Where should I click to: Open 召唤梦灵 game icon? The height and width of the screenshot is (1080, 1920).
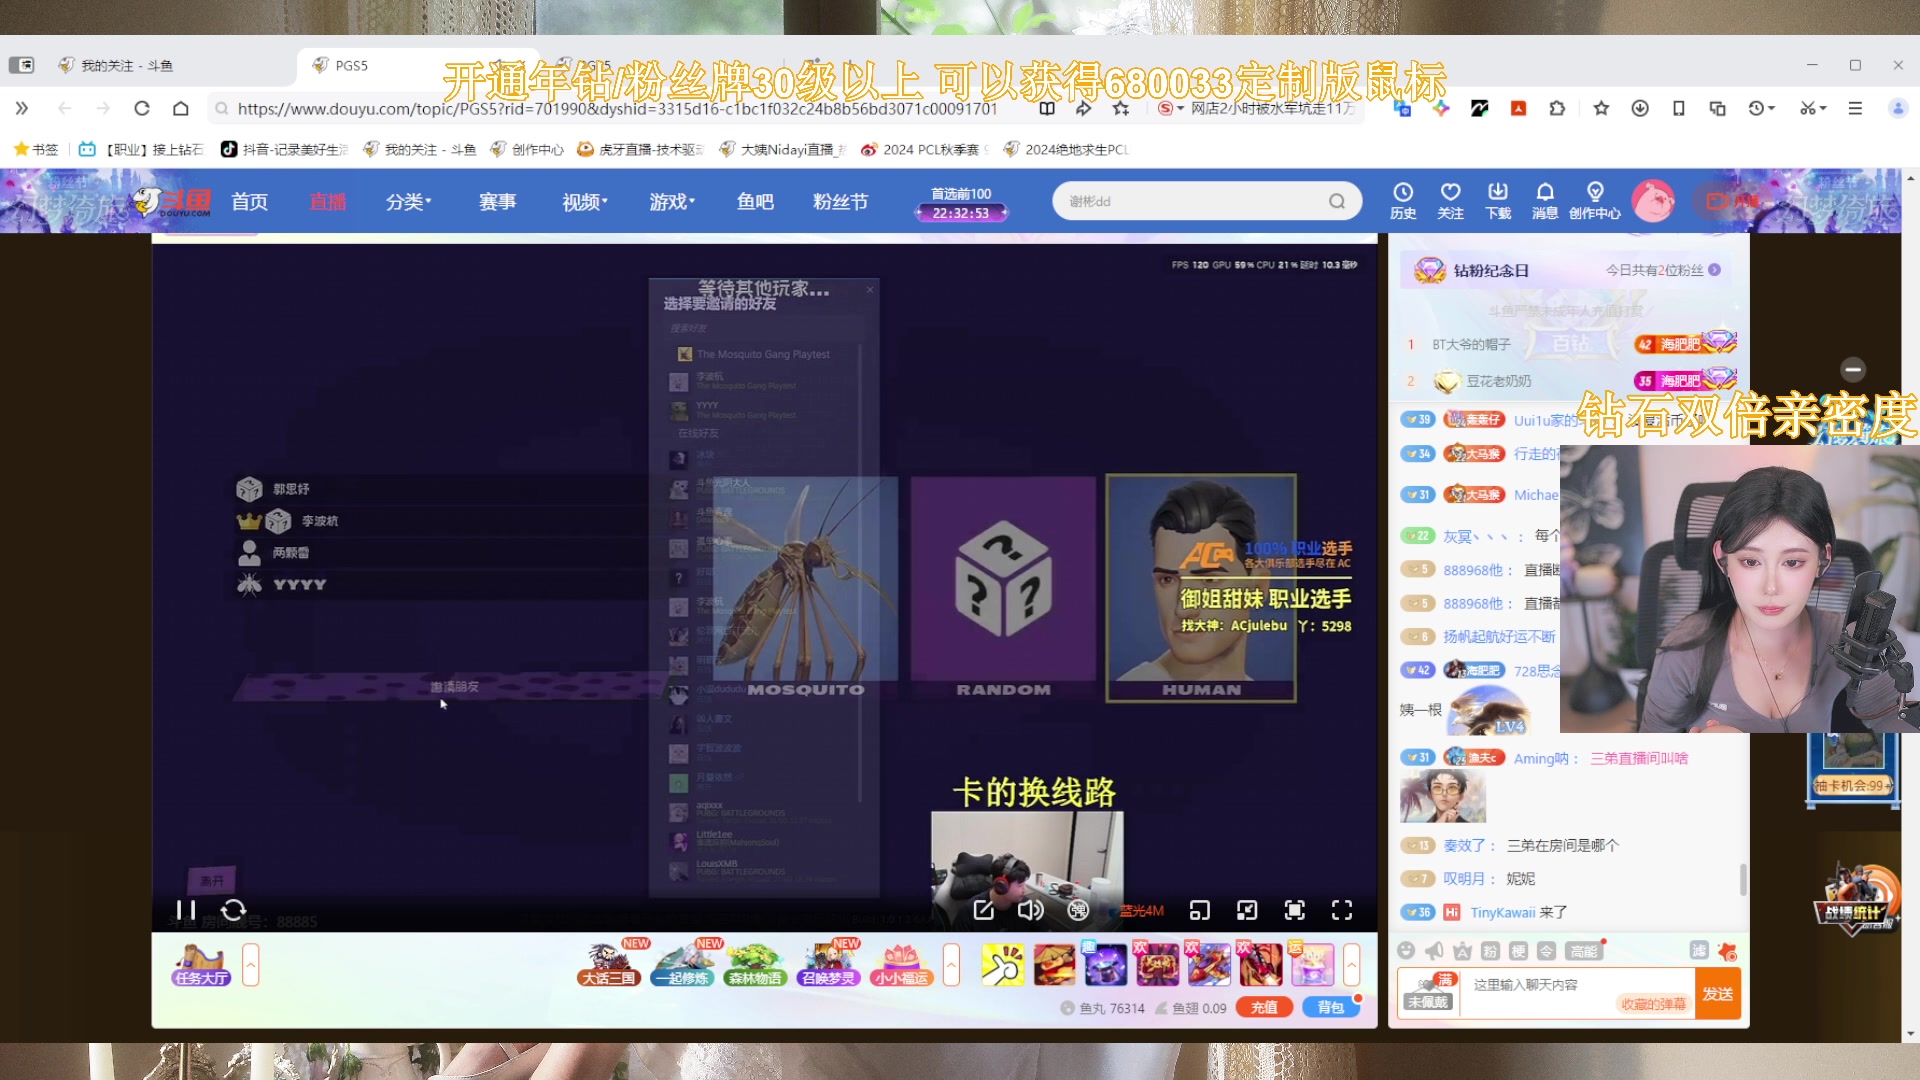pyautogui.click(x=828, y=965)
